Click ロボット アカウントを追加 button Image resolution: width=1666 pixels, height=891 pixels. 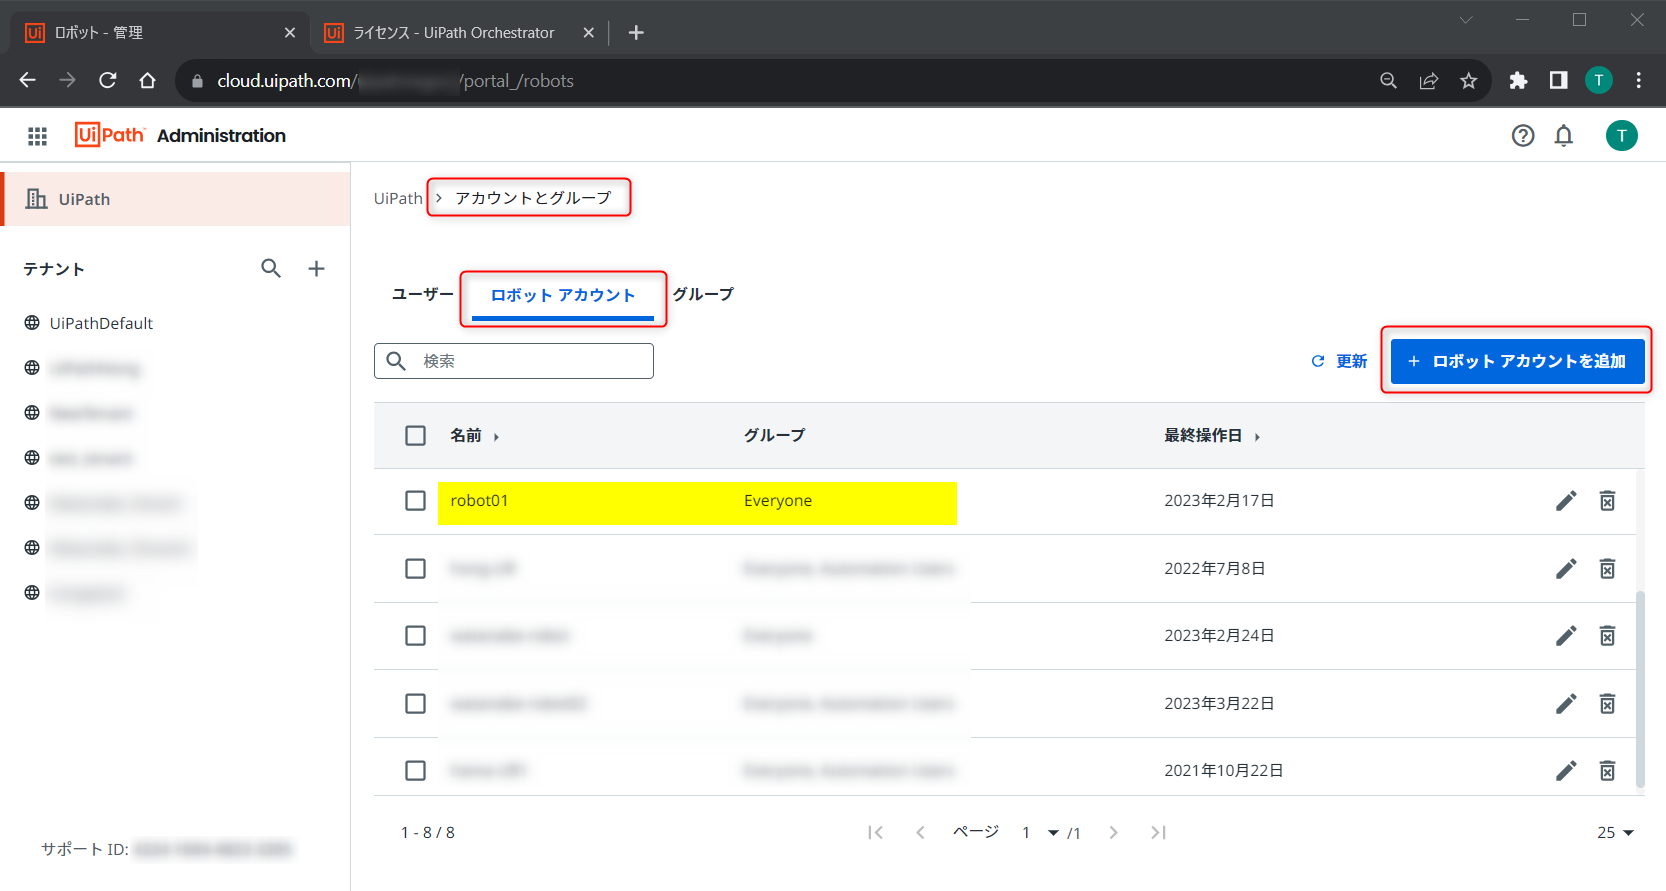pos(1517,361)
